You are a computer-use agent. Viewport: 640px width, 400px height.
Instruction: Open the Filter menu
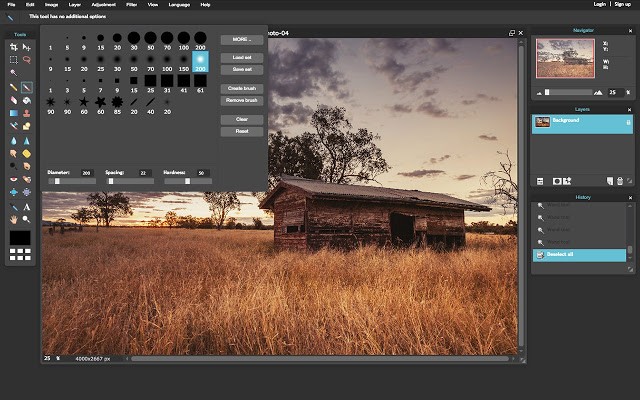click(132, 5)
